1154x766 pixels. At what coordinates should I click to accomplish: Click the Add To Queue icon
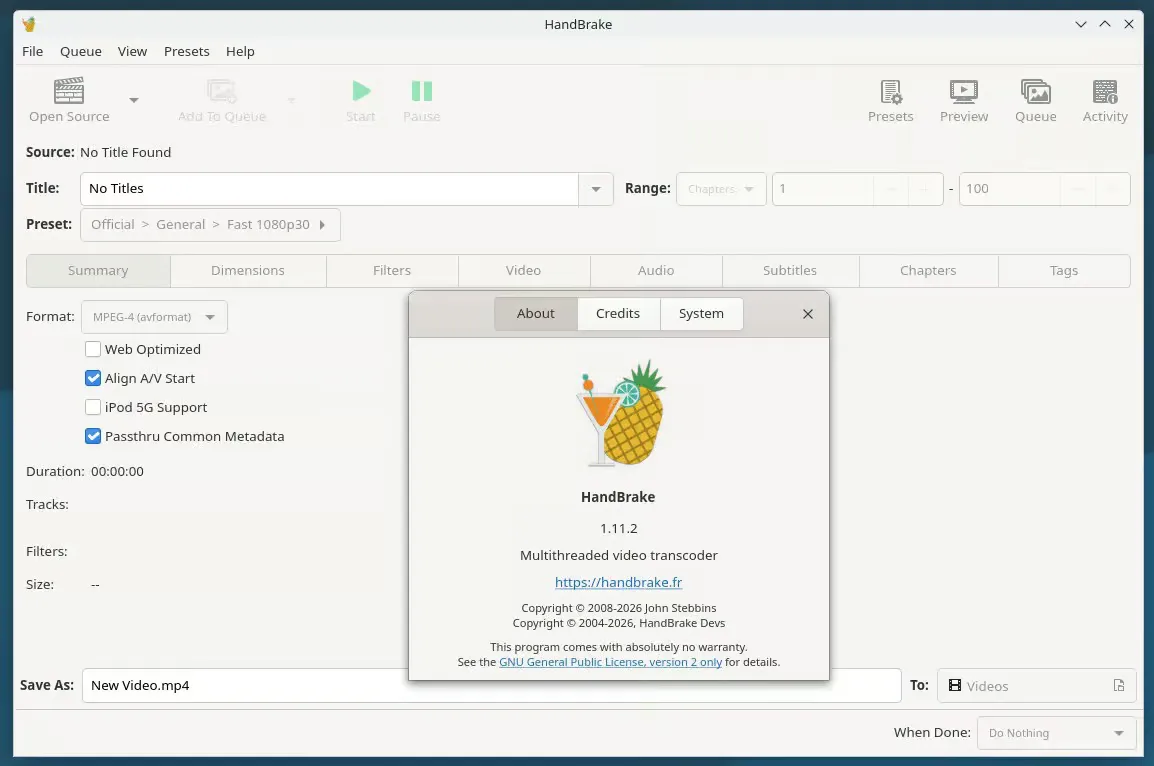pos(222,91)
